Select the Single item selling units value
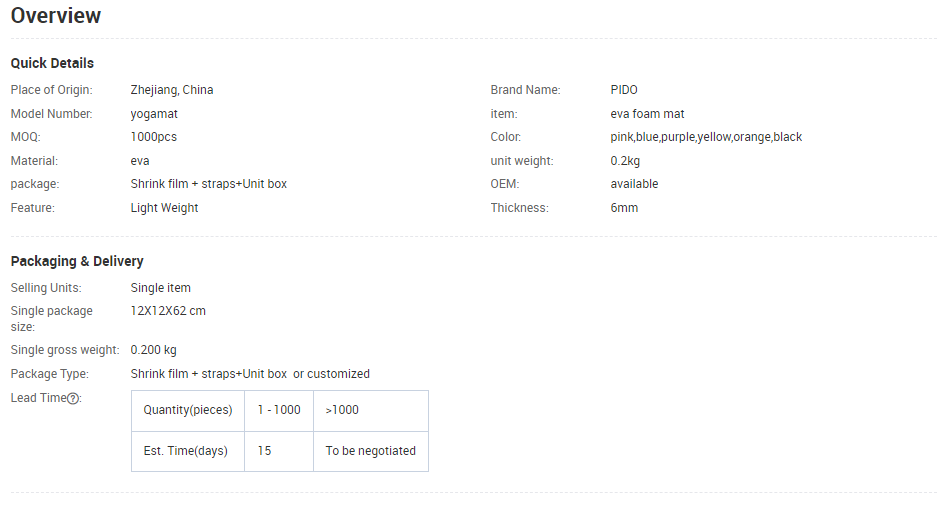945x508 pixels. click(161, 288)
